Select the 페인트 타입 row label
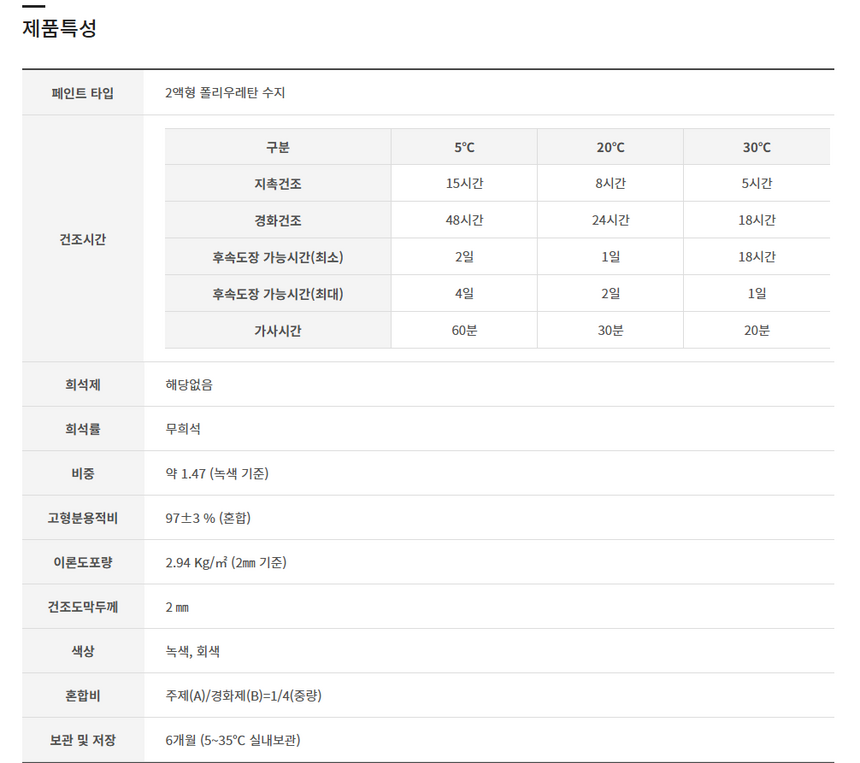 [83, 93]
